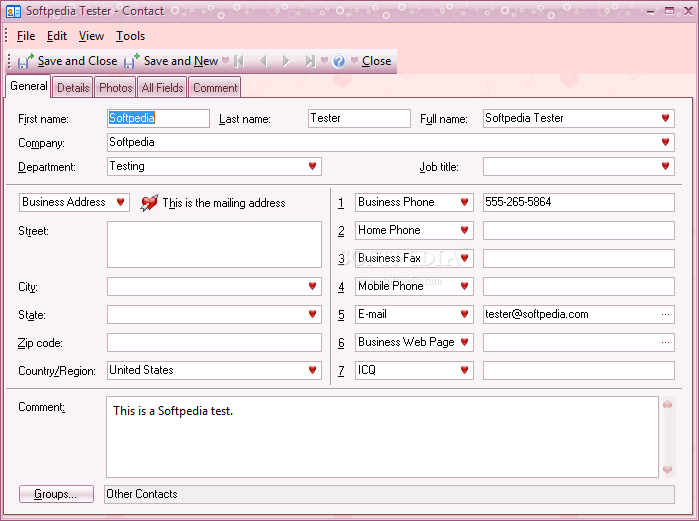
Task: Click the ellipsis button in the E-mail field
Action: click(x=666, y=314)
